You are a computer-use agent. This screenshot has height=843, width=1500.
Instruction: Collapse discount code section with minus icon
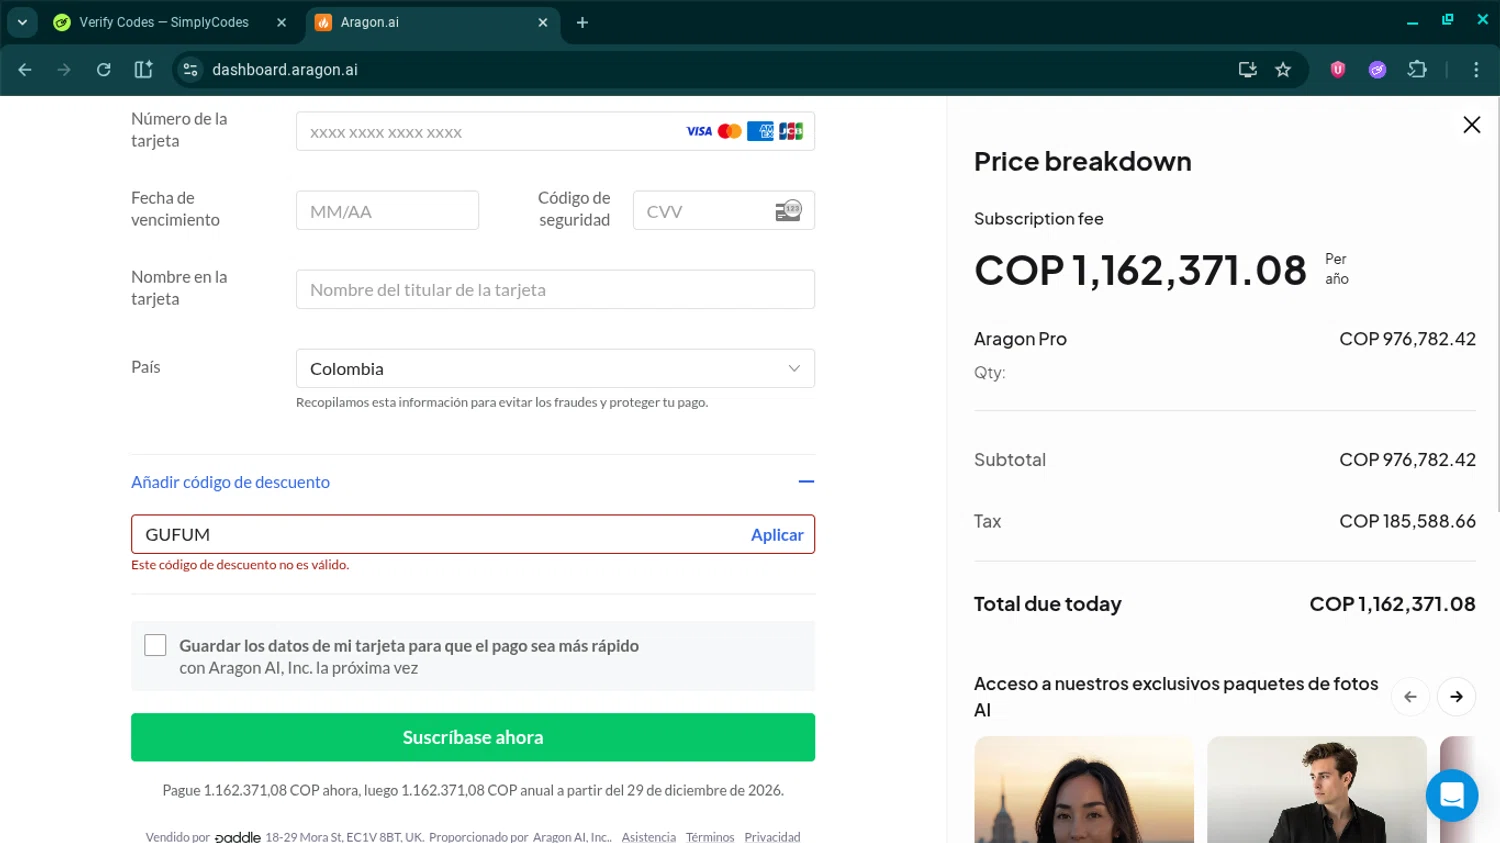pos(806,482)
